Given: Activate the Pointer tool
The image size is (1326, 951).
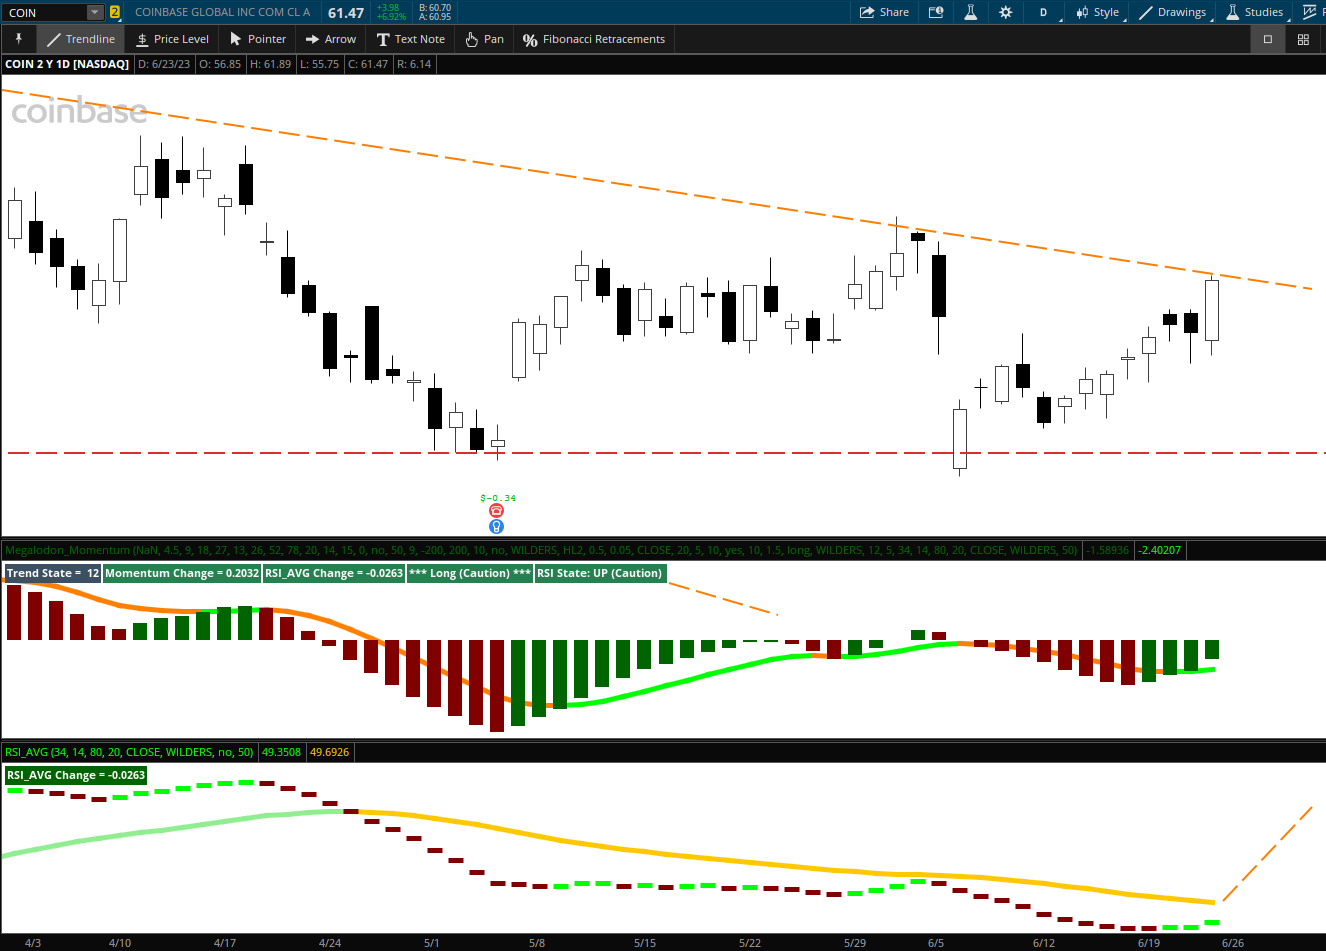Looking at the screenshot, I should pos(258,39).
